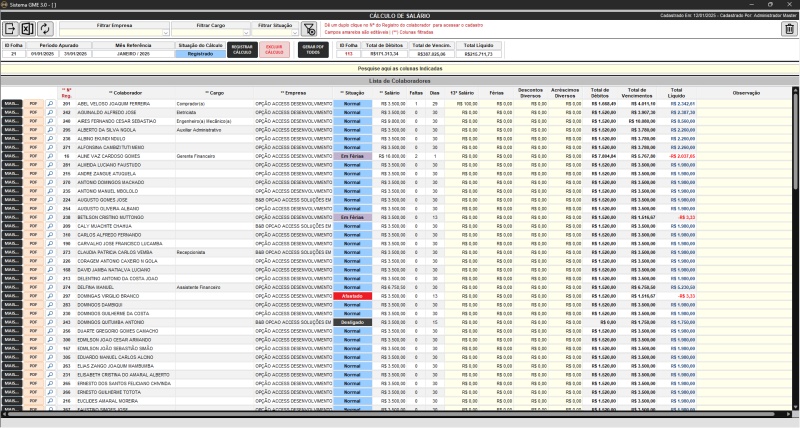
Task: Click MAIS button in Aires Fernando row
Action: pos(12,120)
